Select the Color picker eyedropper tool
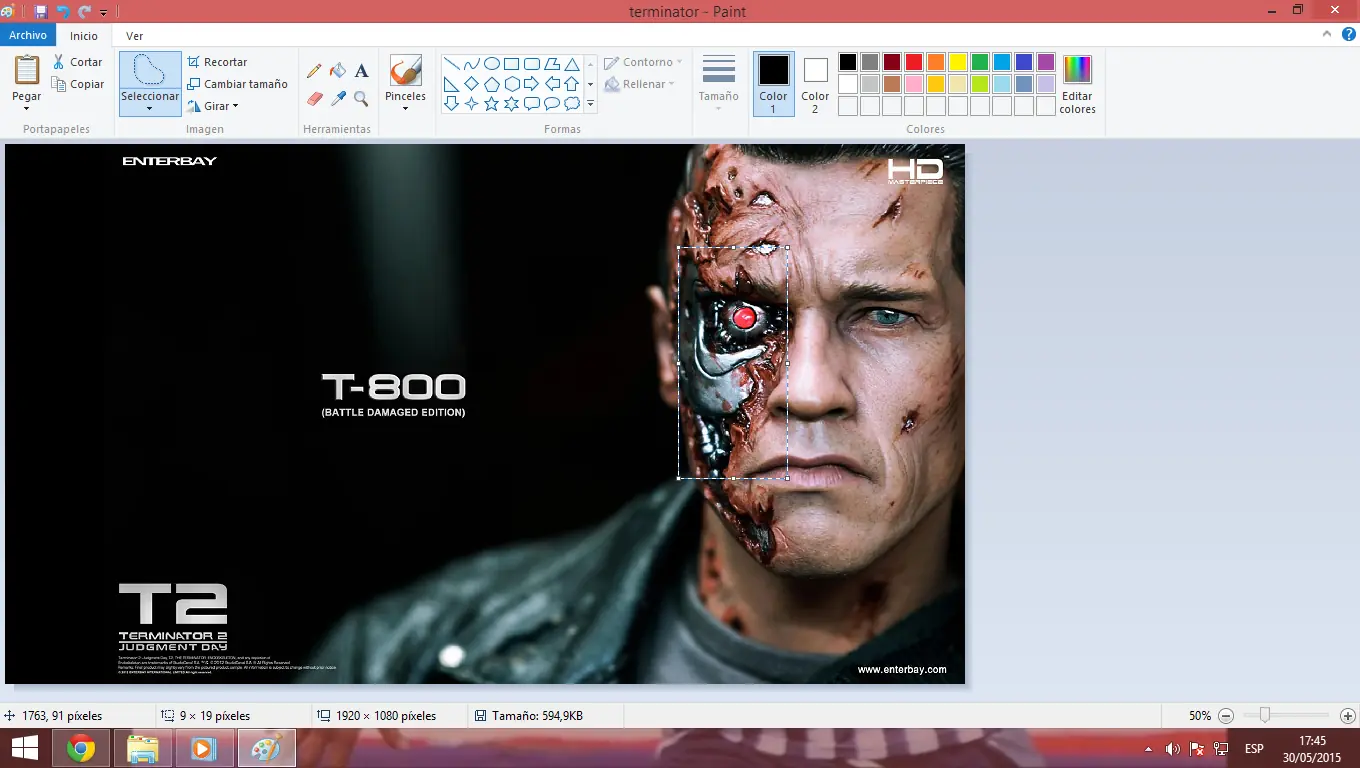 tap(338, 99)
